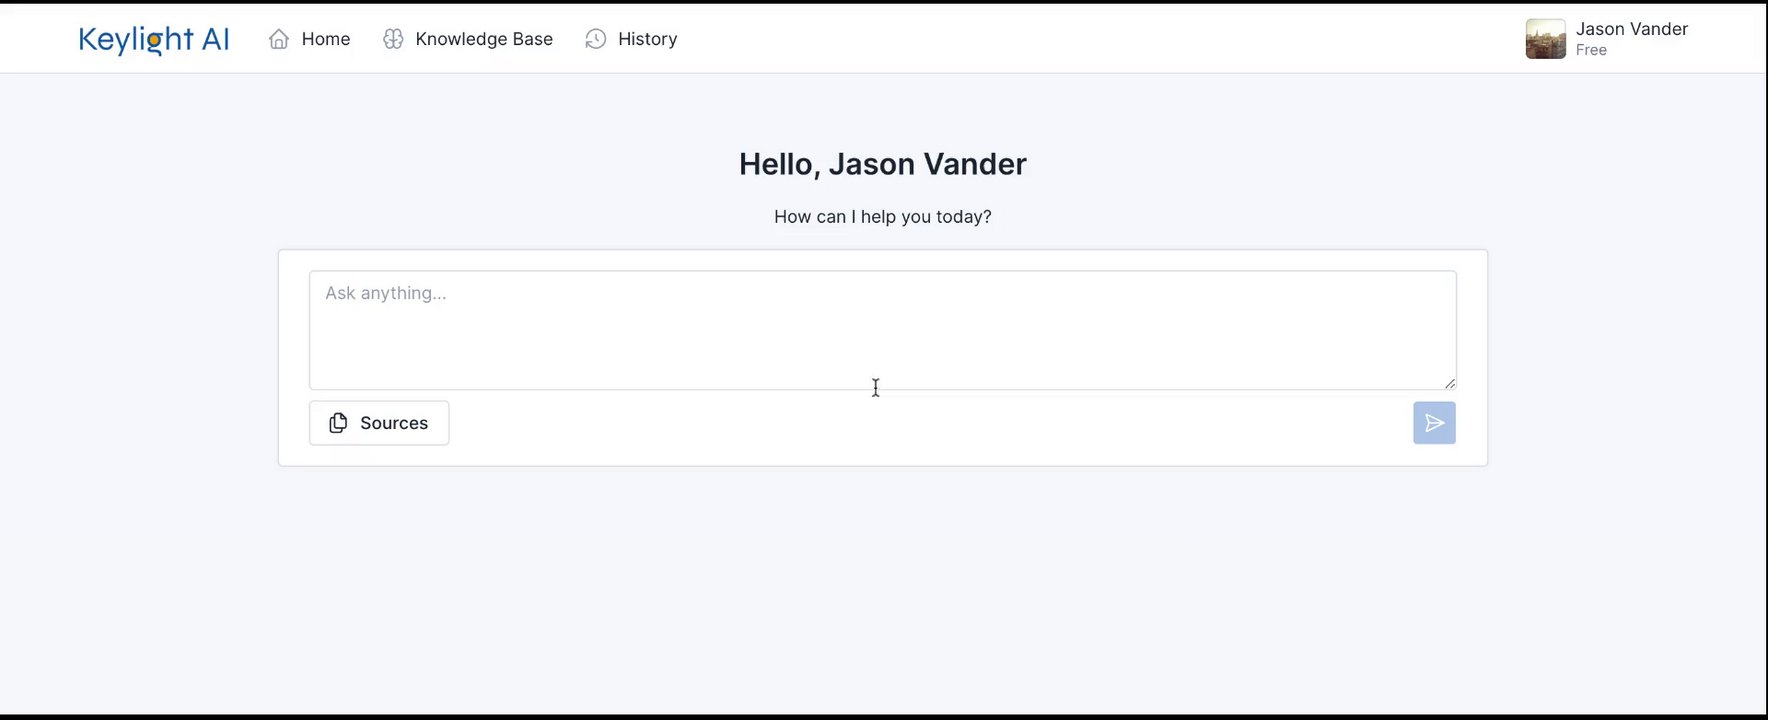This screenshot has height=720, width=1768.
Task: Click the Free plan label
Action: point(1591,50)
